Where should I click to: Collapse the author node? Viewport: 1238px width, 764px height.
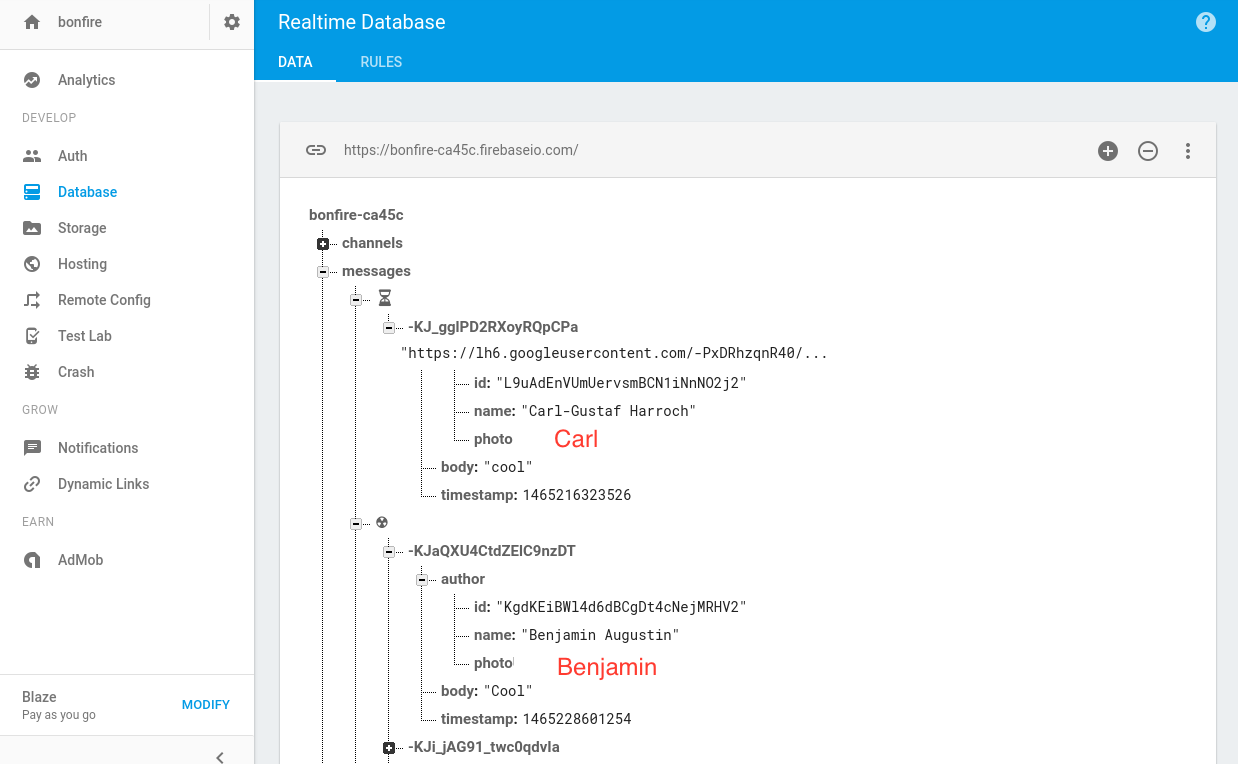tap(422, 580)
